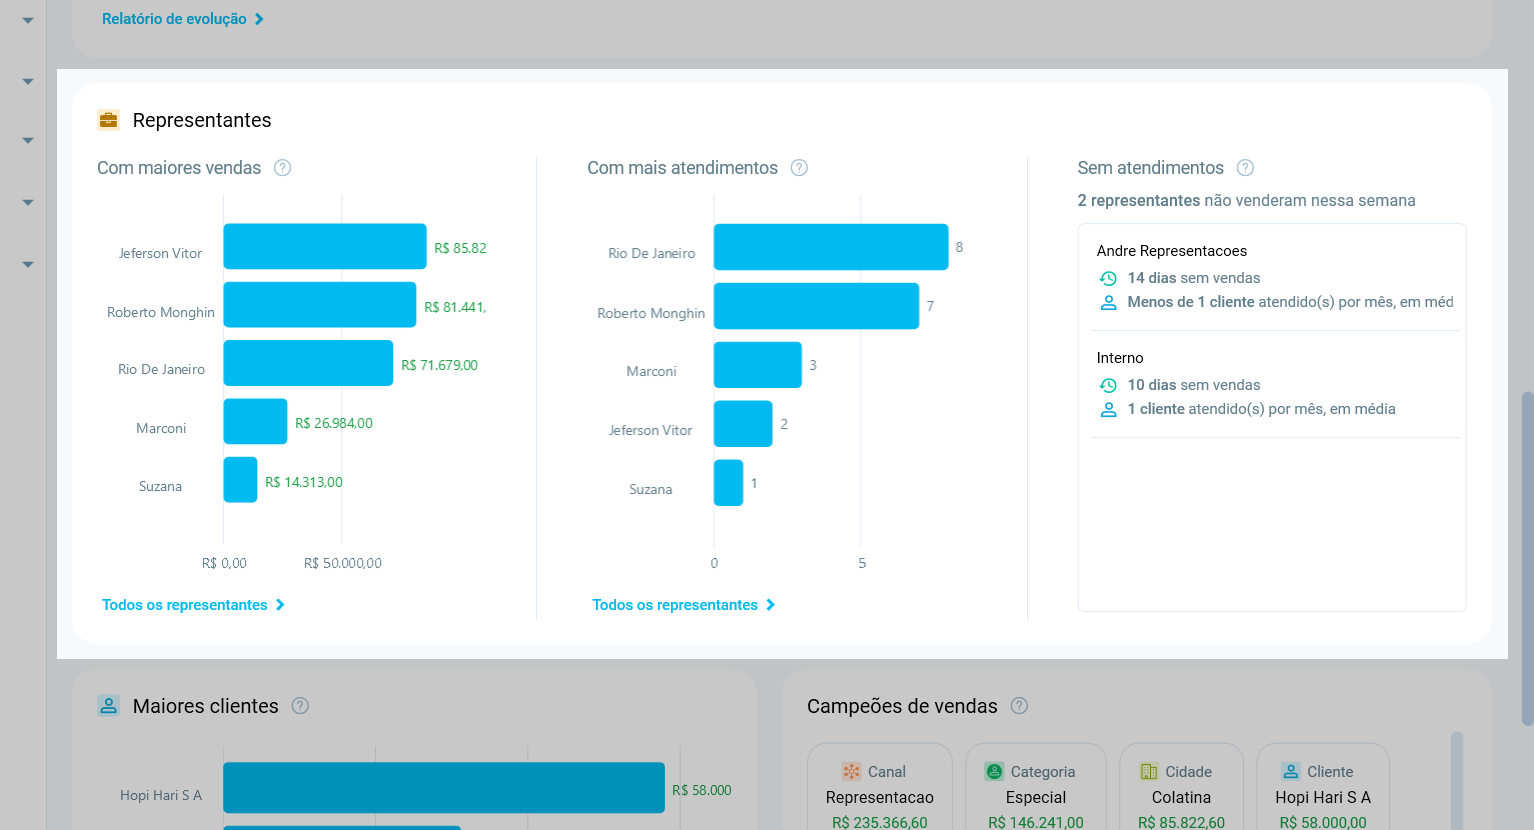This screenshot has height=830, width=1534.
Task: Open the Cliente Hopi Hari S A card
Action: click(1323, 787)
